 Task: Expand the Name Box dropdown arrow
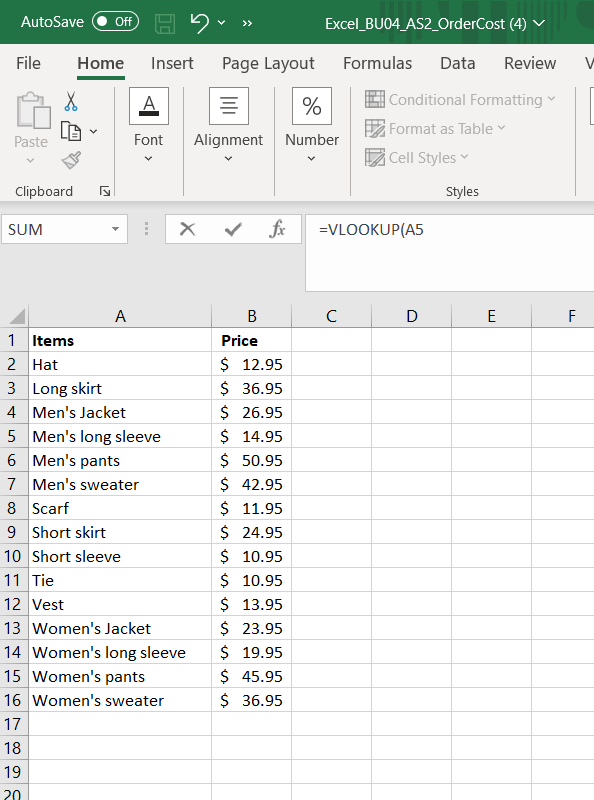coord(115,229)
